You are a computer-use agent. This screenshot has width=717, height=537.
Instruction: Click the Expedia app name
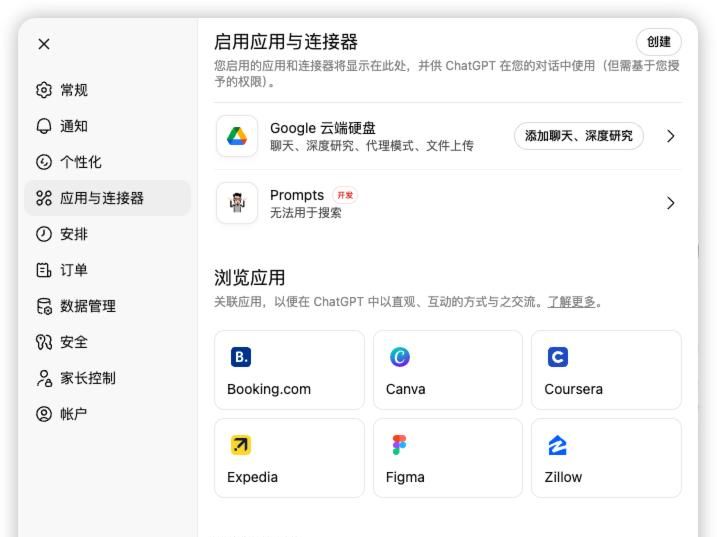(x=252, y=477)
